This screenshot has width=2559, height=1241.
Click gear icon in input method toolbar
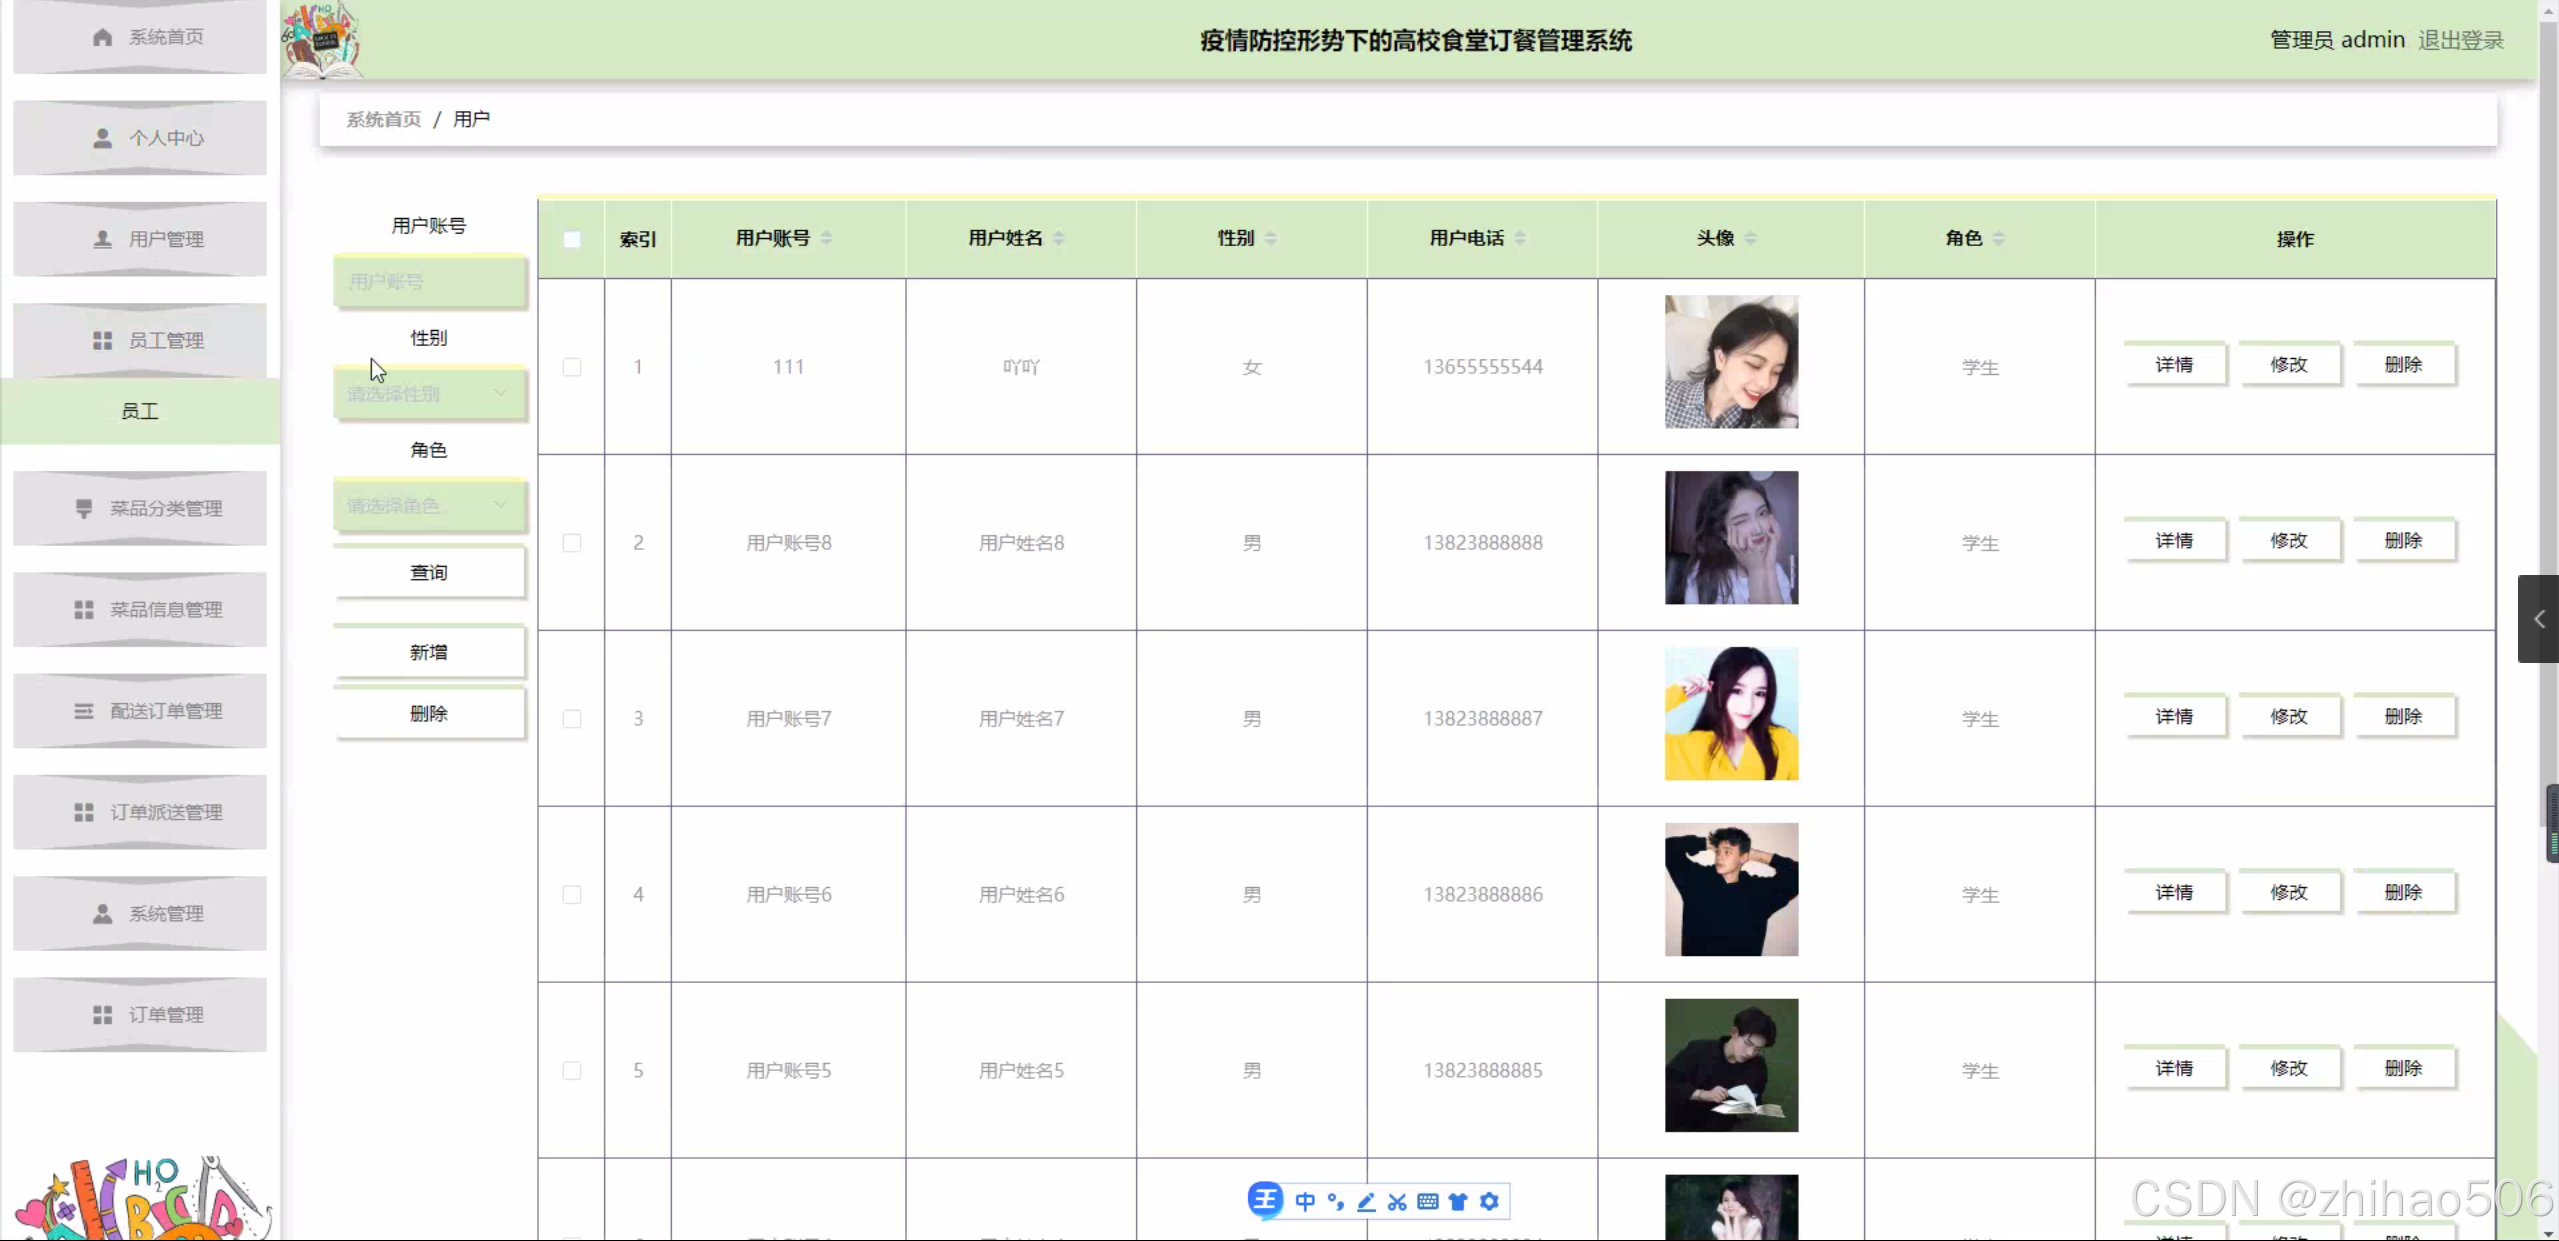(1489, 1201)
